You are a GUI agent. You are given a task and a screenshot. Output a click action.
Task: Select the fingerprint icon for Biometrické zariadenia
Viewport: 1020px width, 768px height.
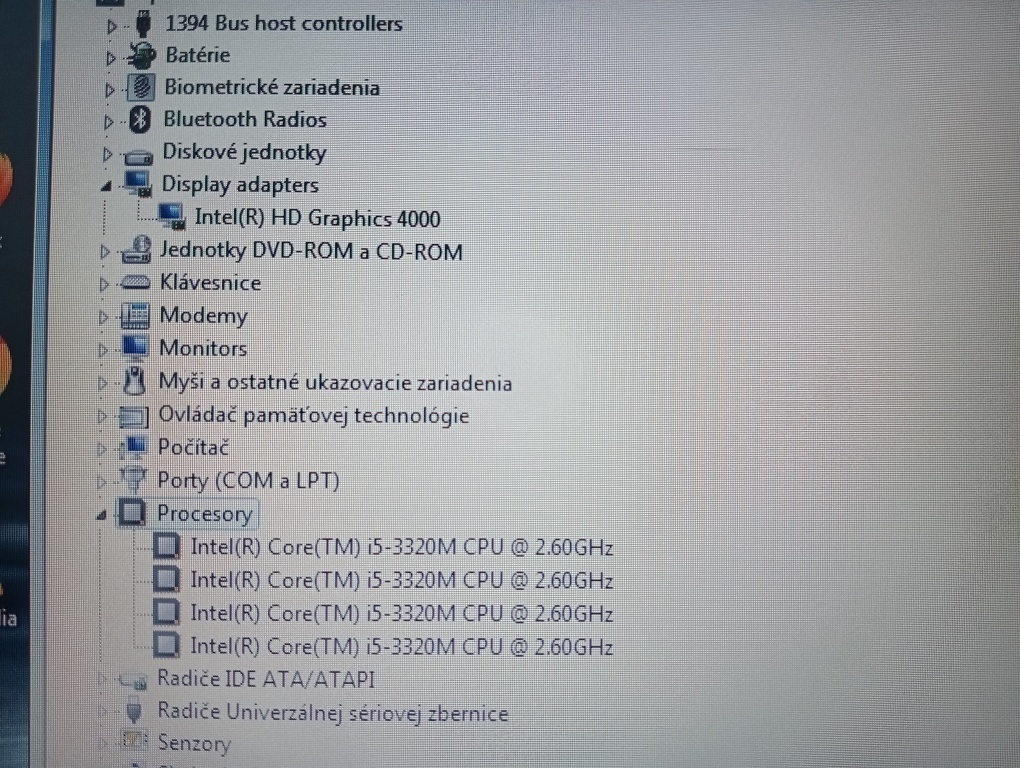140,87
